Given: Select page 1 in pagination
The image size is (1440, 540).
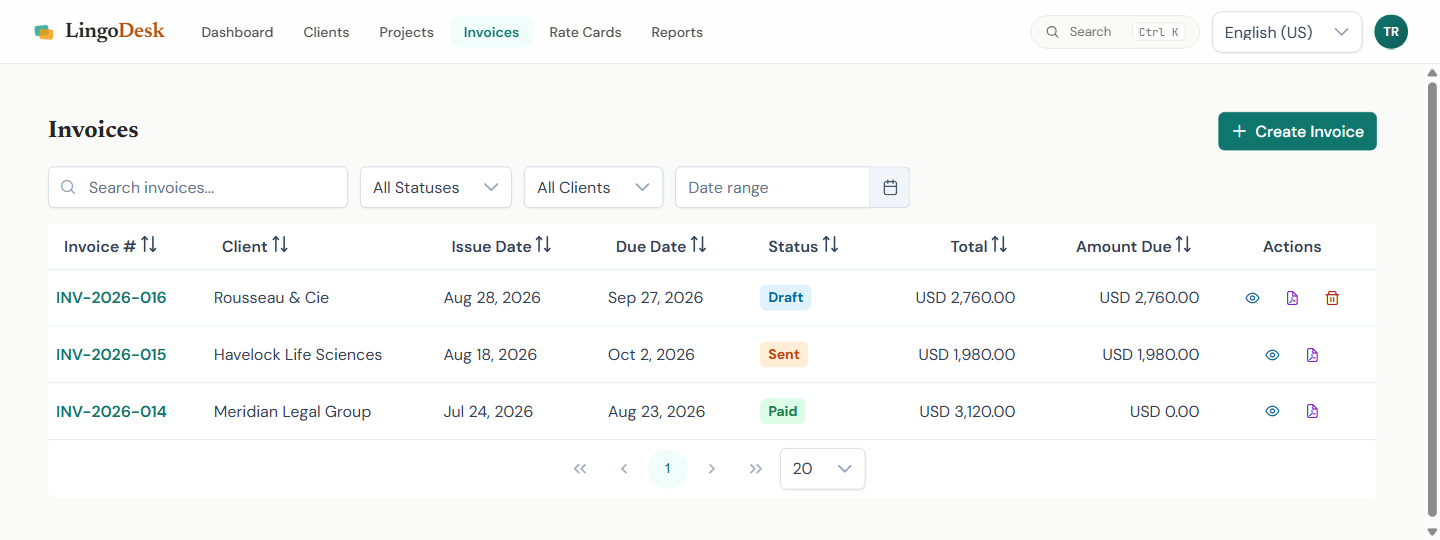Looking at the screenshot, I should pyautogui.click(x=668, y=469).
